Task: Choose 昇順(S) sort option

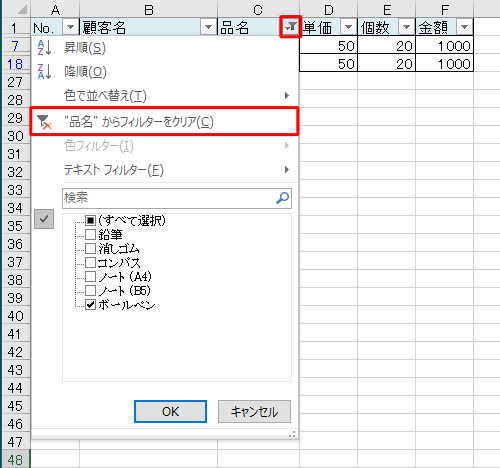Action: click(165, 48)
